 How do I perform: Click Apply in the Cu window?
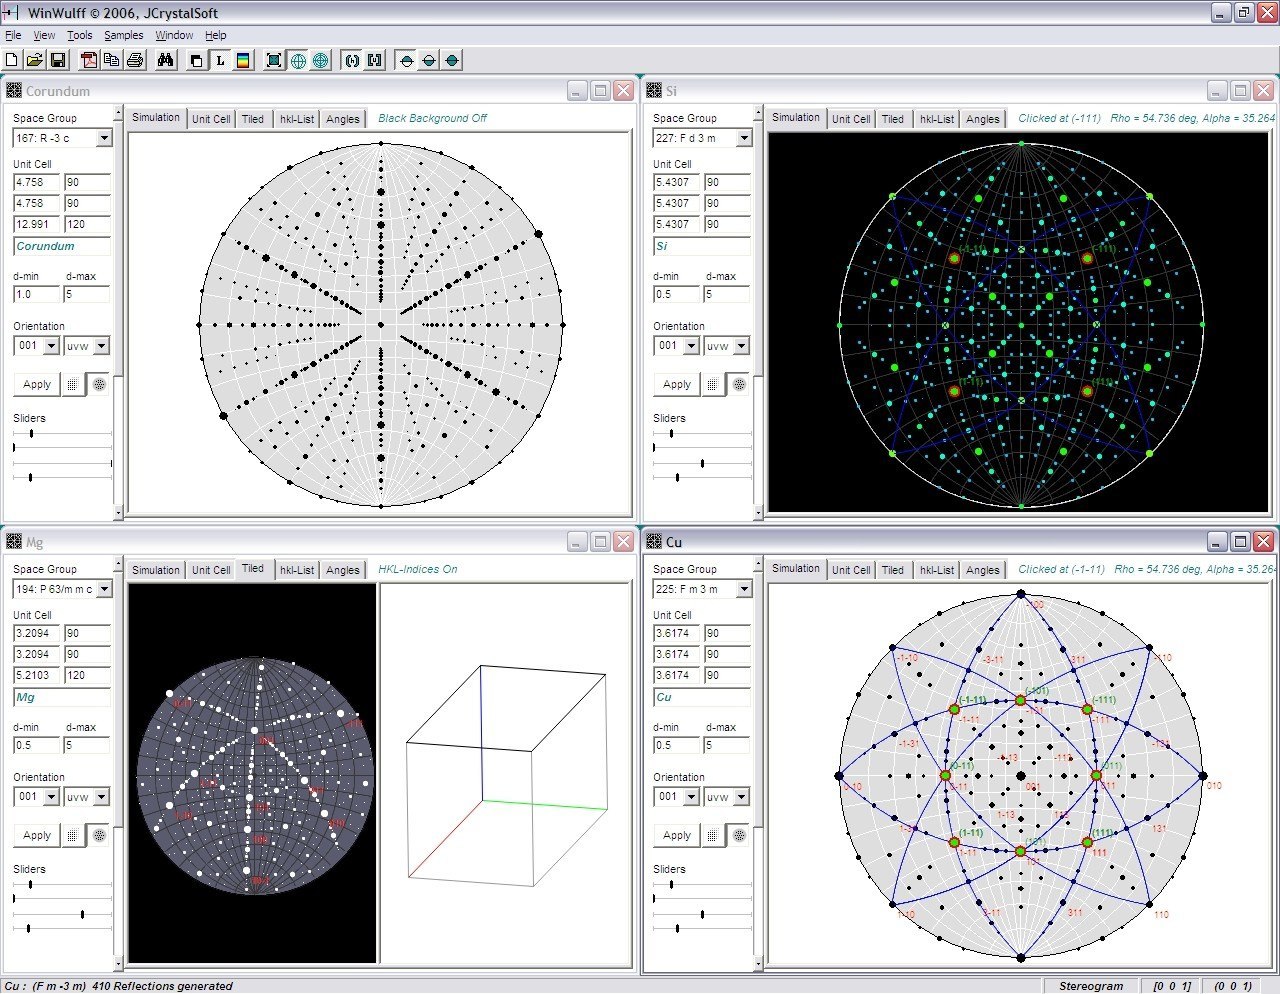[x=677, y=835]
